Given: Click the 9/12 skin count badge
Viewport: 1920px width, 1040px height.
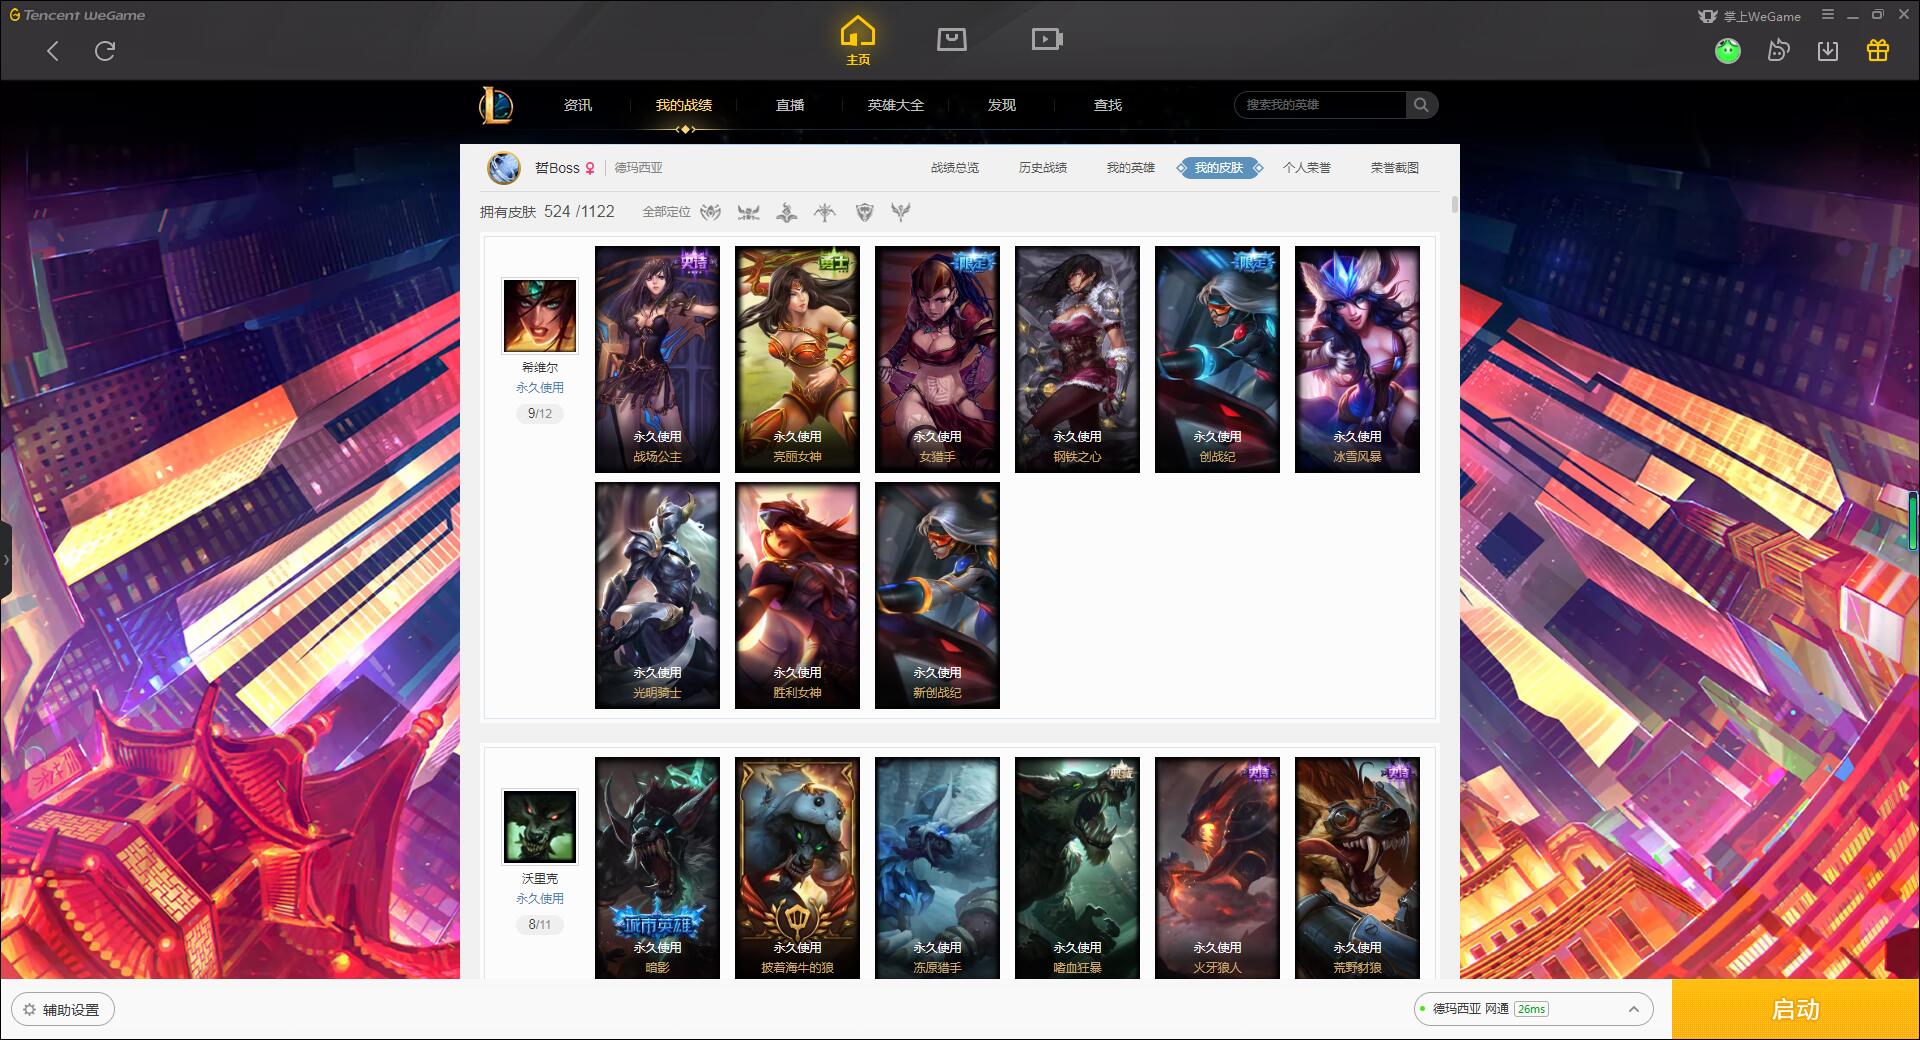Looking at the screenshot, I should [x=540, y=413].
